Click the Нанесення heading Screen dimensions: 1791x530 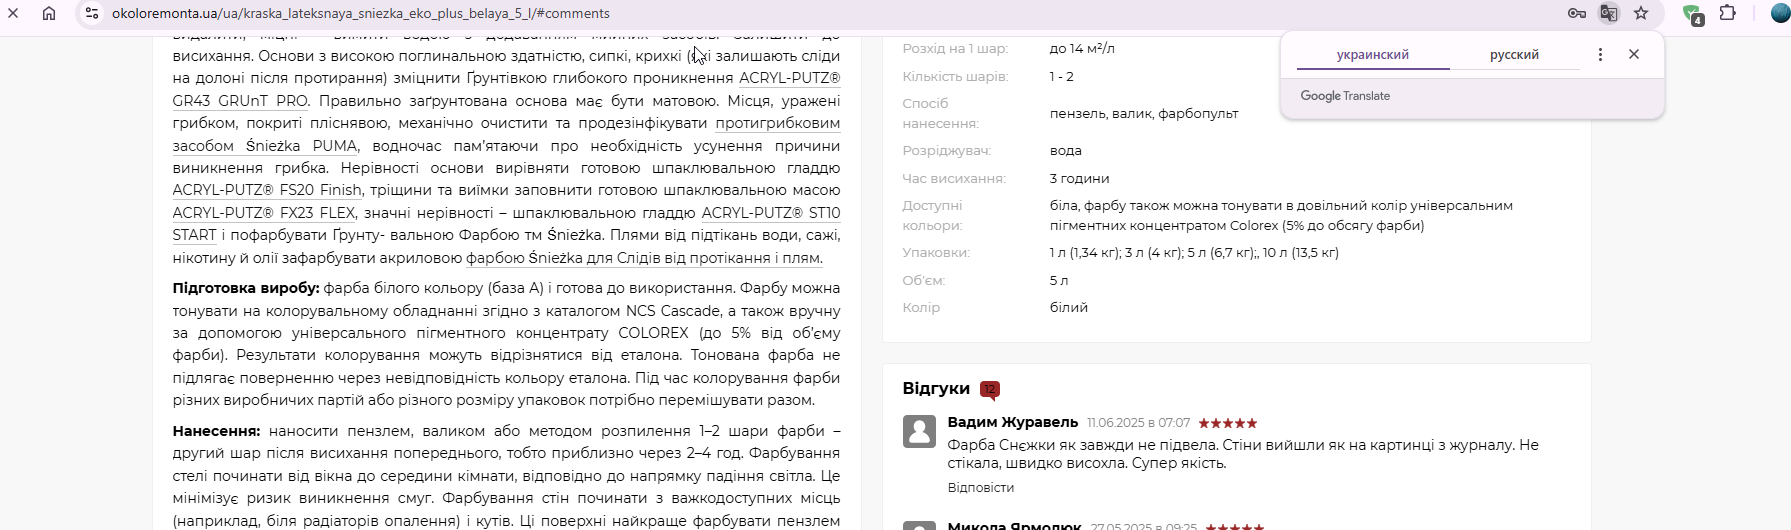coord(216,431)
